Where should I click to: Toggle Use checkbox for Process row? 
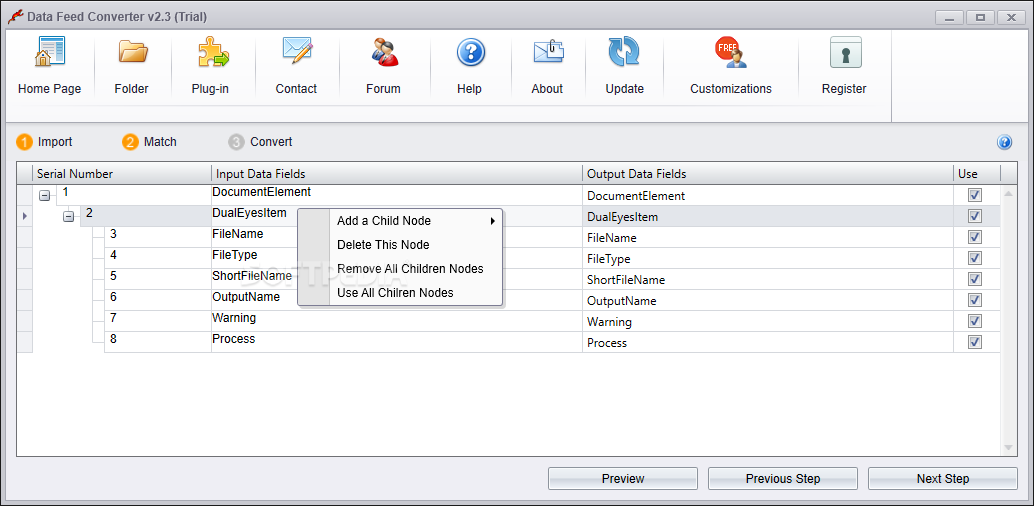click(x=975, y=342)
